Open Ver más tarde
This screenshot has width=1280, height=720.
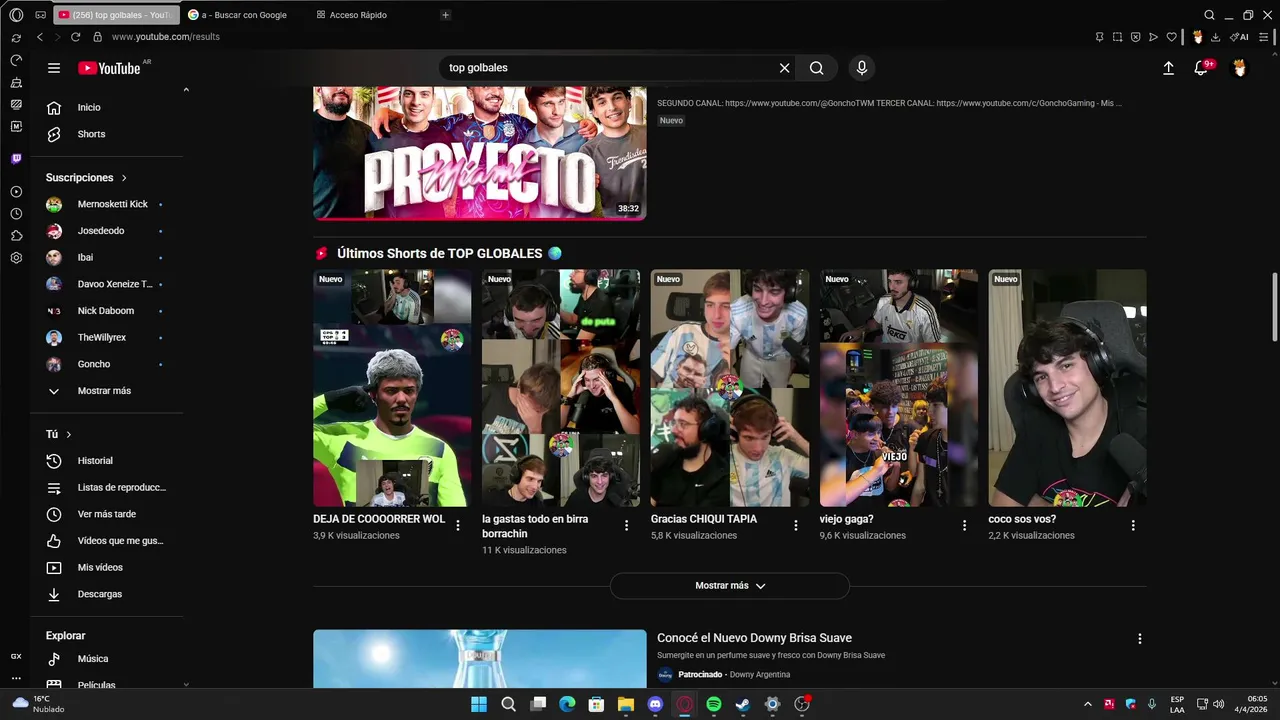coord(107,514)
